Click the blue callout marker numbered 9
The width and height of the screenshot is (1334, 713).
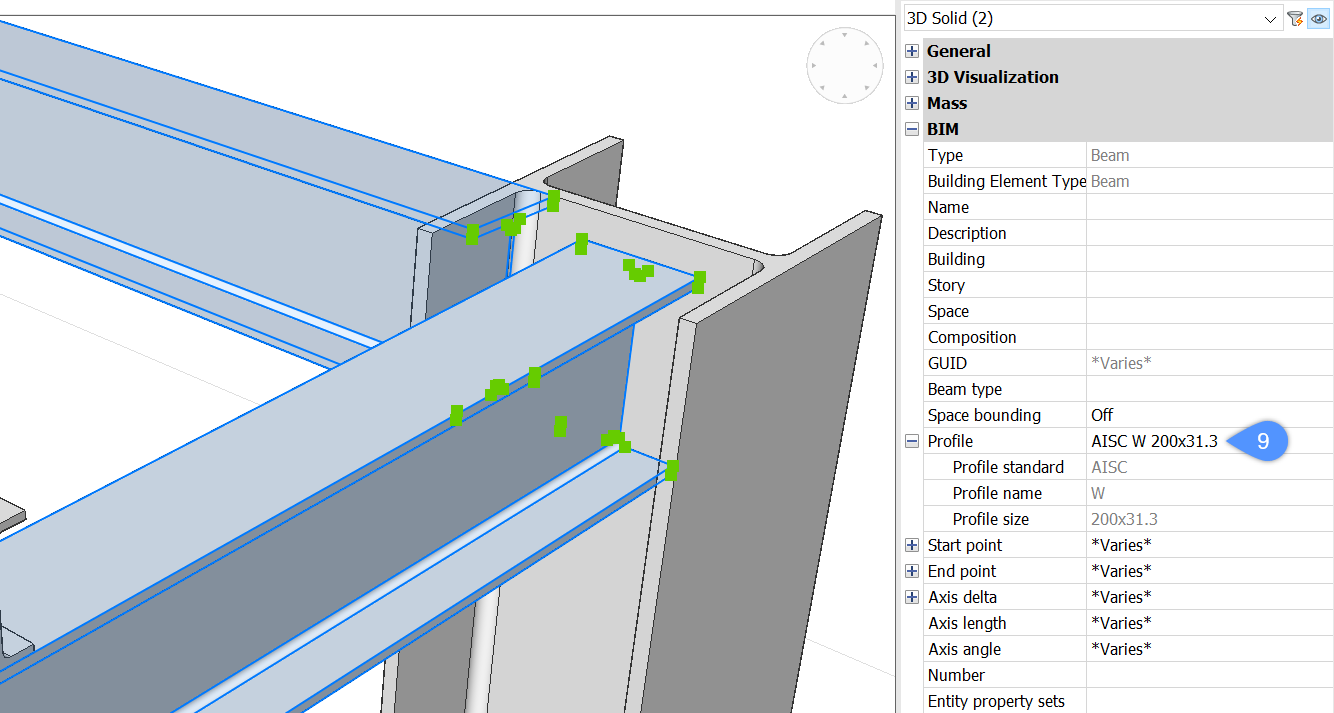[x=1260, y=441]
